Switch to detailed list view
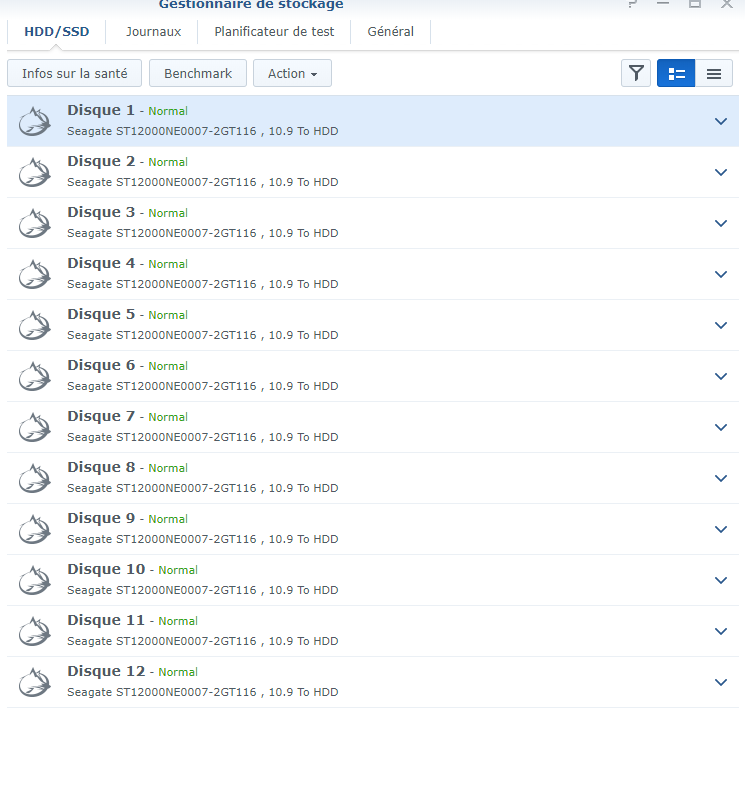Viewport: 745px width, 801px height. tap(676, 73)
